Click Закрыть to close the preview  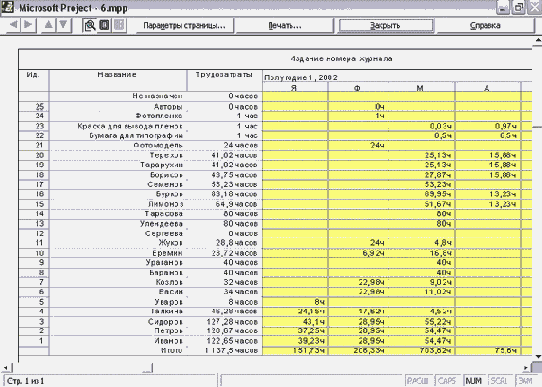(385, 26)
